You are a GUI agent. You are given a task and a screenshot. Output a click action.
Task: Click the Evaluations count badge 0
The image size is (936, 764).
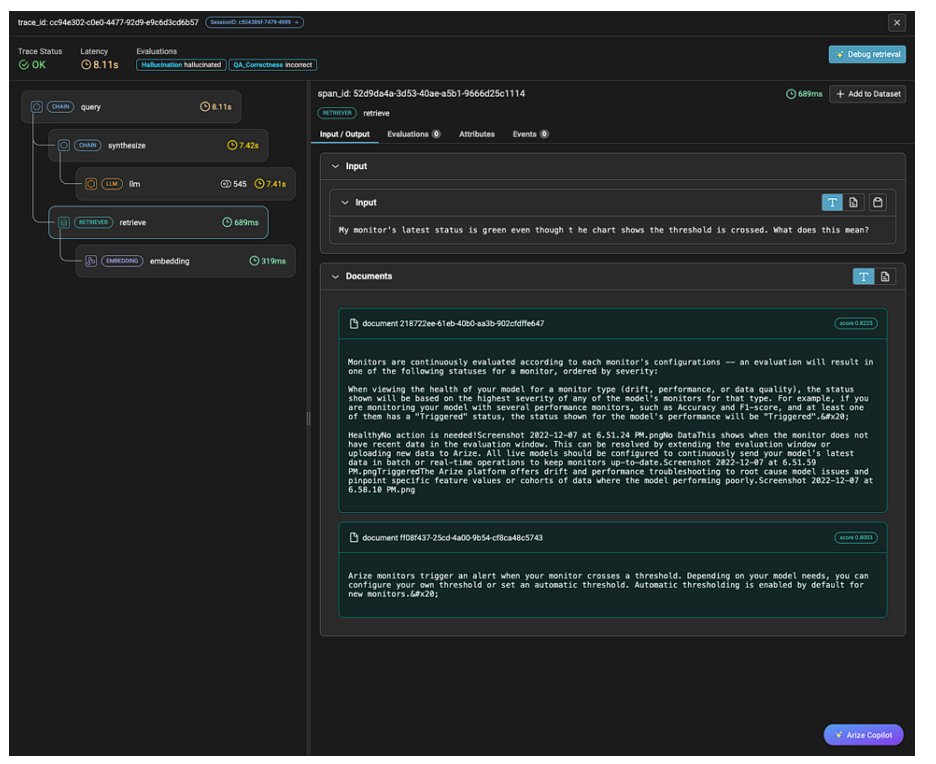pyautogui.click(x=436, y=134)
